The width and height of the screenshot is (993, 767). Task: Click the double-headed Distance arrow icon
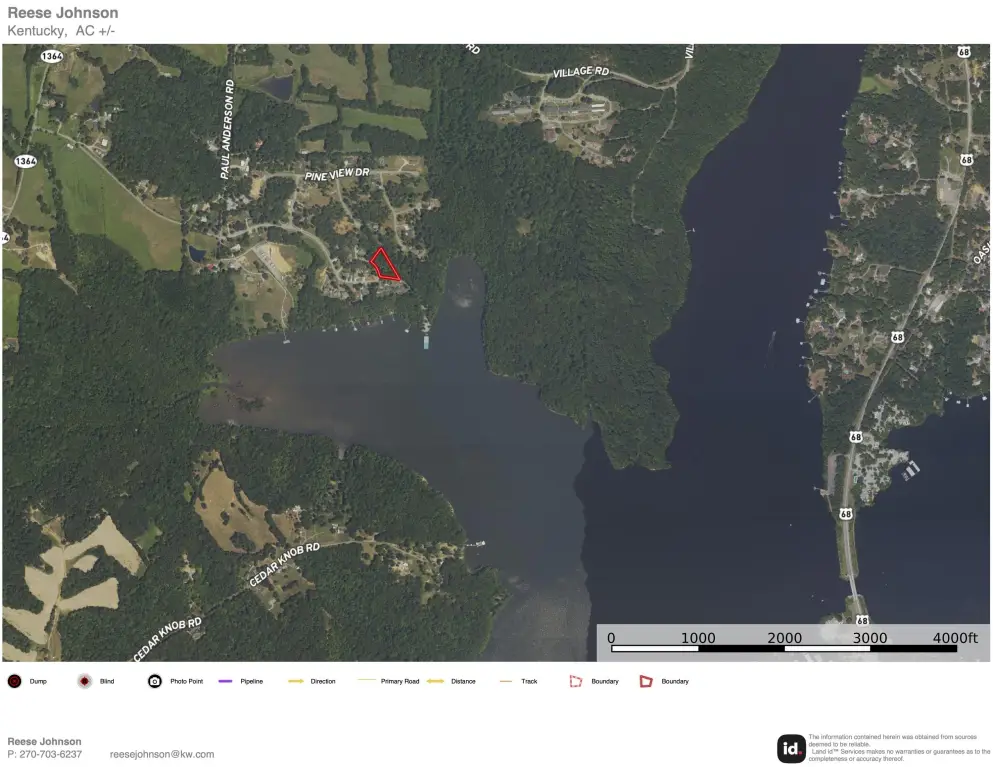pos(436,681)
